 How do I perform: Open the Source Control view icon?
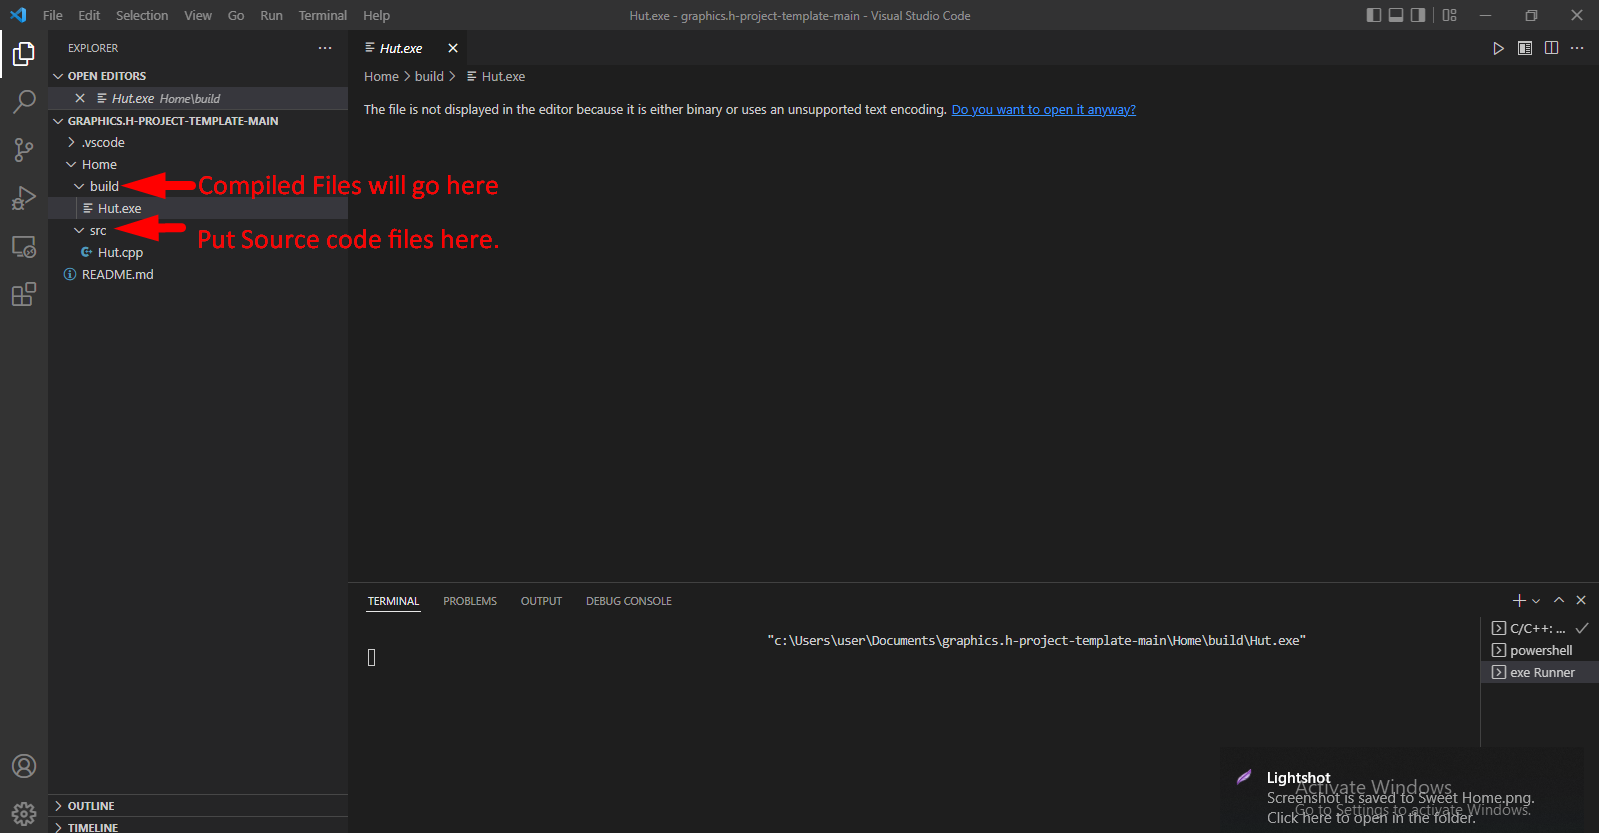coord(24,149)
